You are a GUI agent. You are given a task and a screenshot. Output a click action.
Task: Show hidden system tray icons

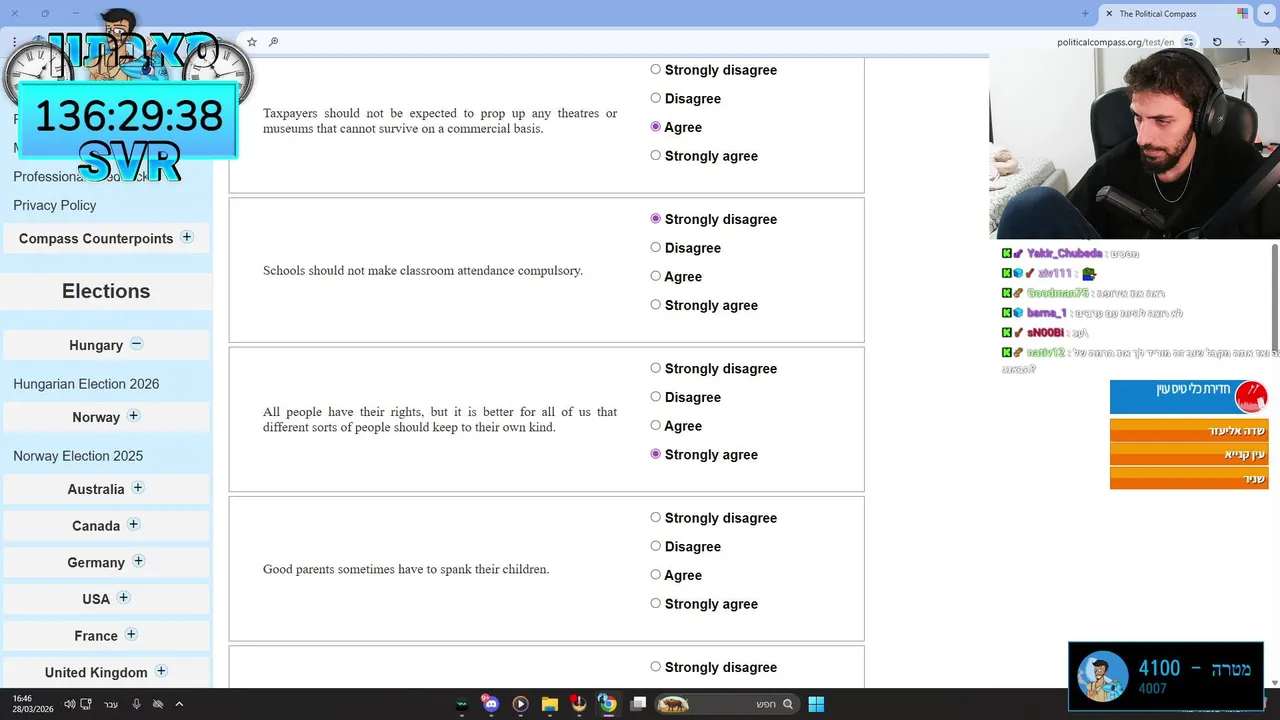coord(179,704)
